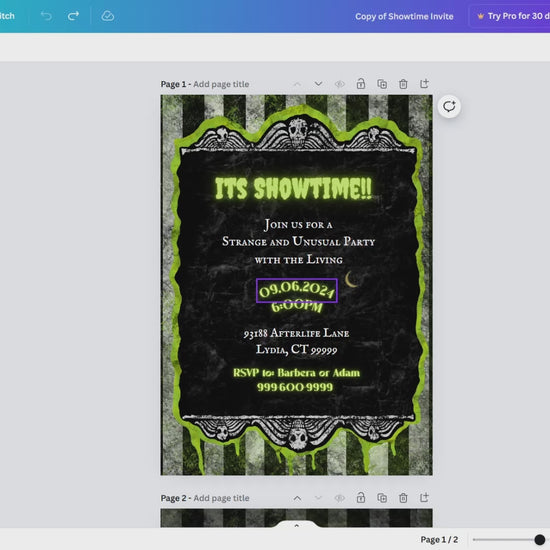Delete Page 1 with the trash icon
The width and height of the screenshot is (550, 550).
coord(403,84)
